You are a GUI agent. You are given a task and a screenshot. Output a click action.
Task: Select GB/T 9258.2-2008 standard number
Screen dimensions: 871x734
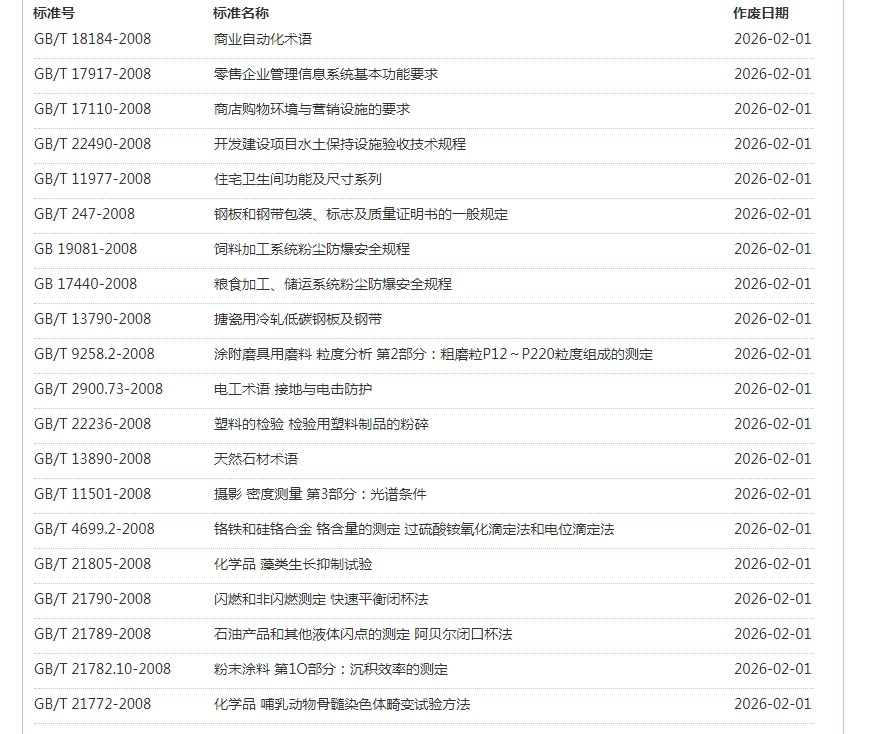94,354
